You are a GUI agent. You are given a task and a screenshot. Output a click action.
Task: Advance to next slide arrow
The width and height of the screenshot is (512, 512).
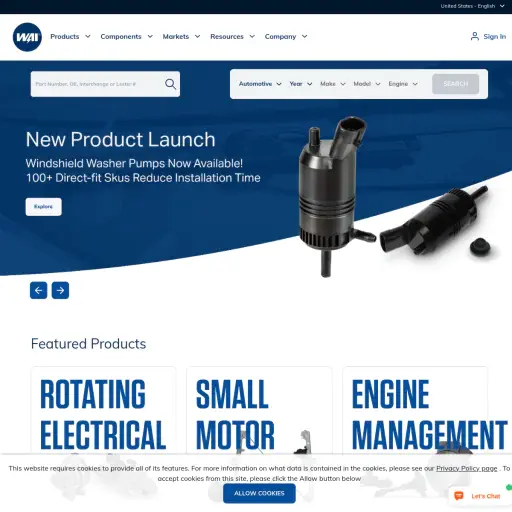pyautogui.click(x=60, y=290)
